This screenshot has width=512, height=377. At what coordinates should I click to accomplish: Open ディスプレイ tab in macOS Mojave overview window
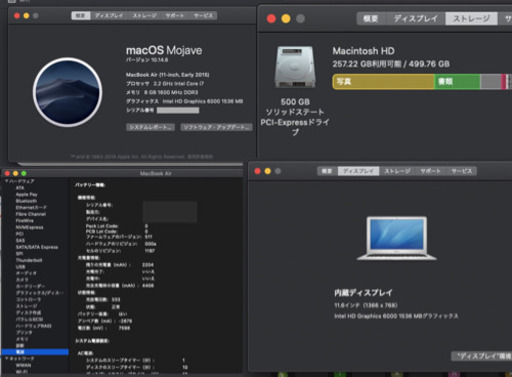109,15
